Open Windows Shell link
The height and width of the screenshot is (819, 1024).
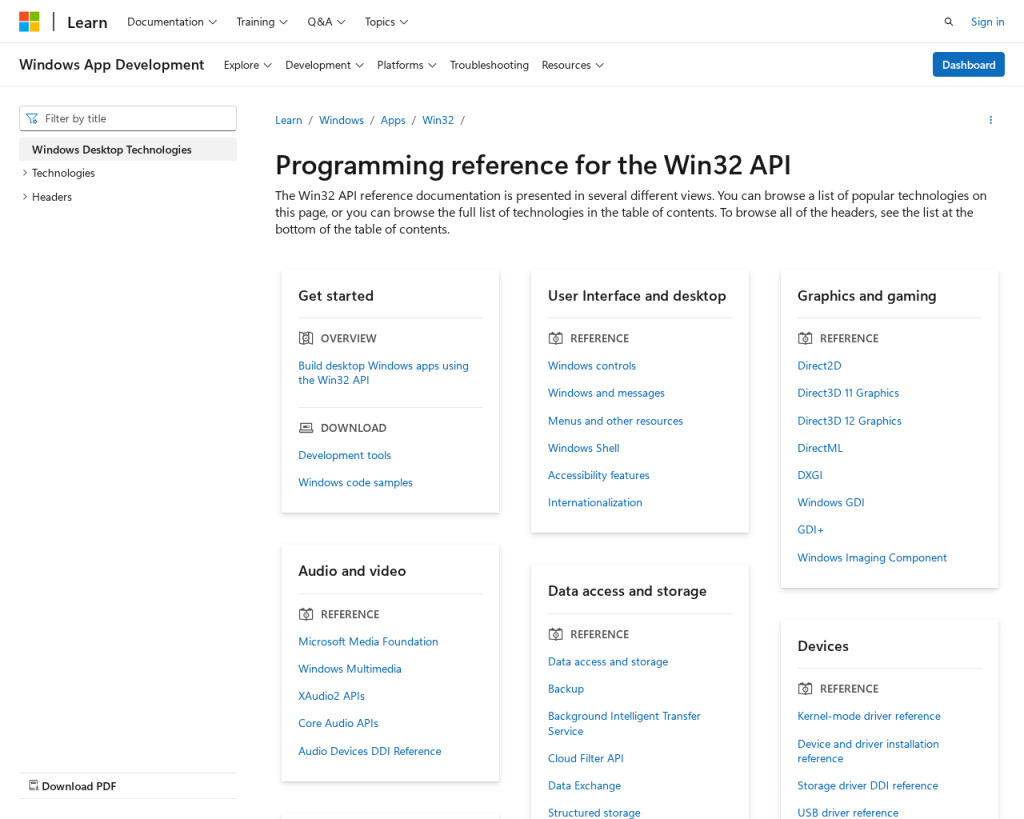coord(584,448)
